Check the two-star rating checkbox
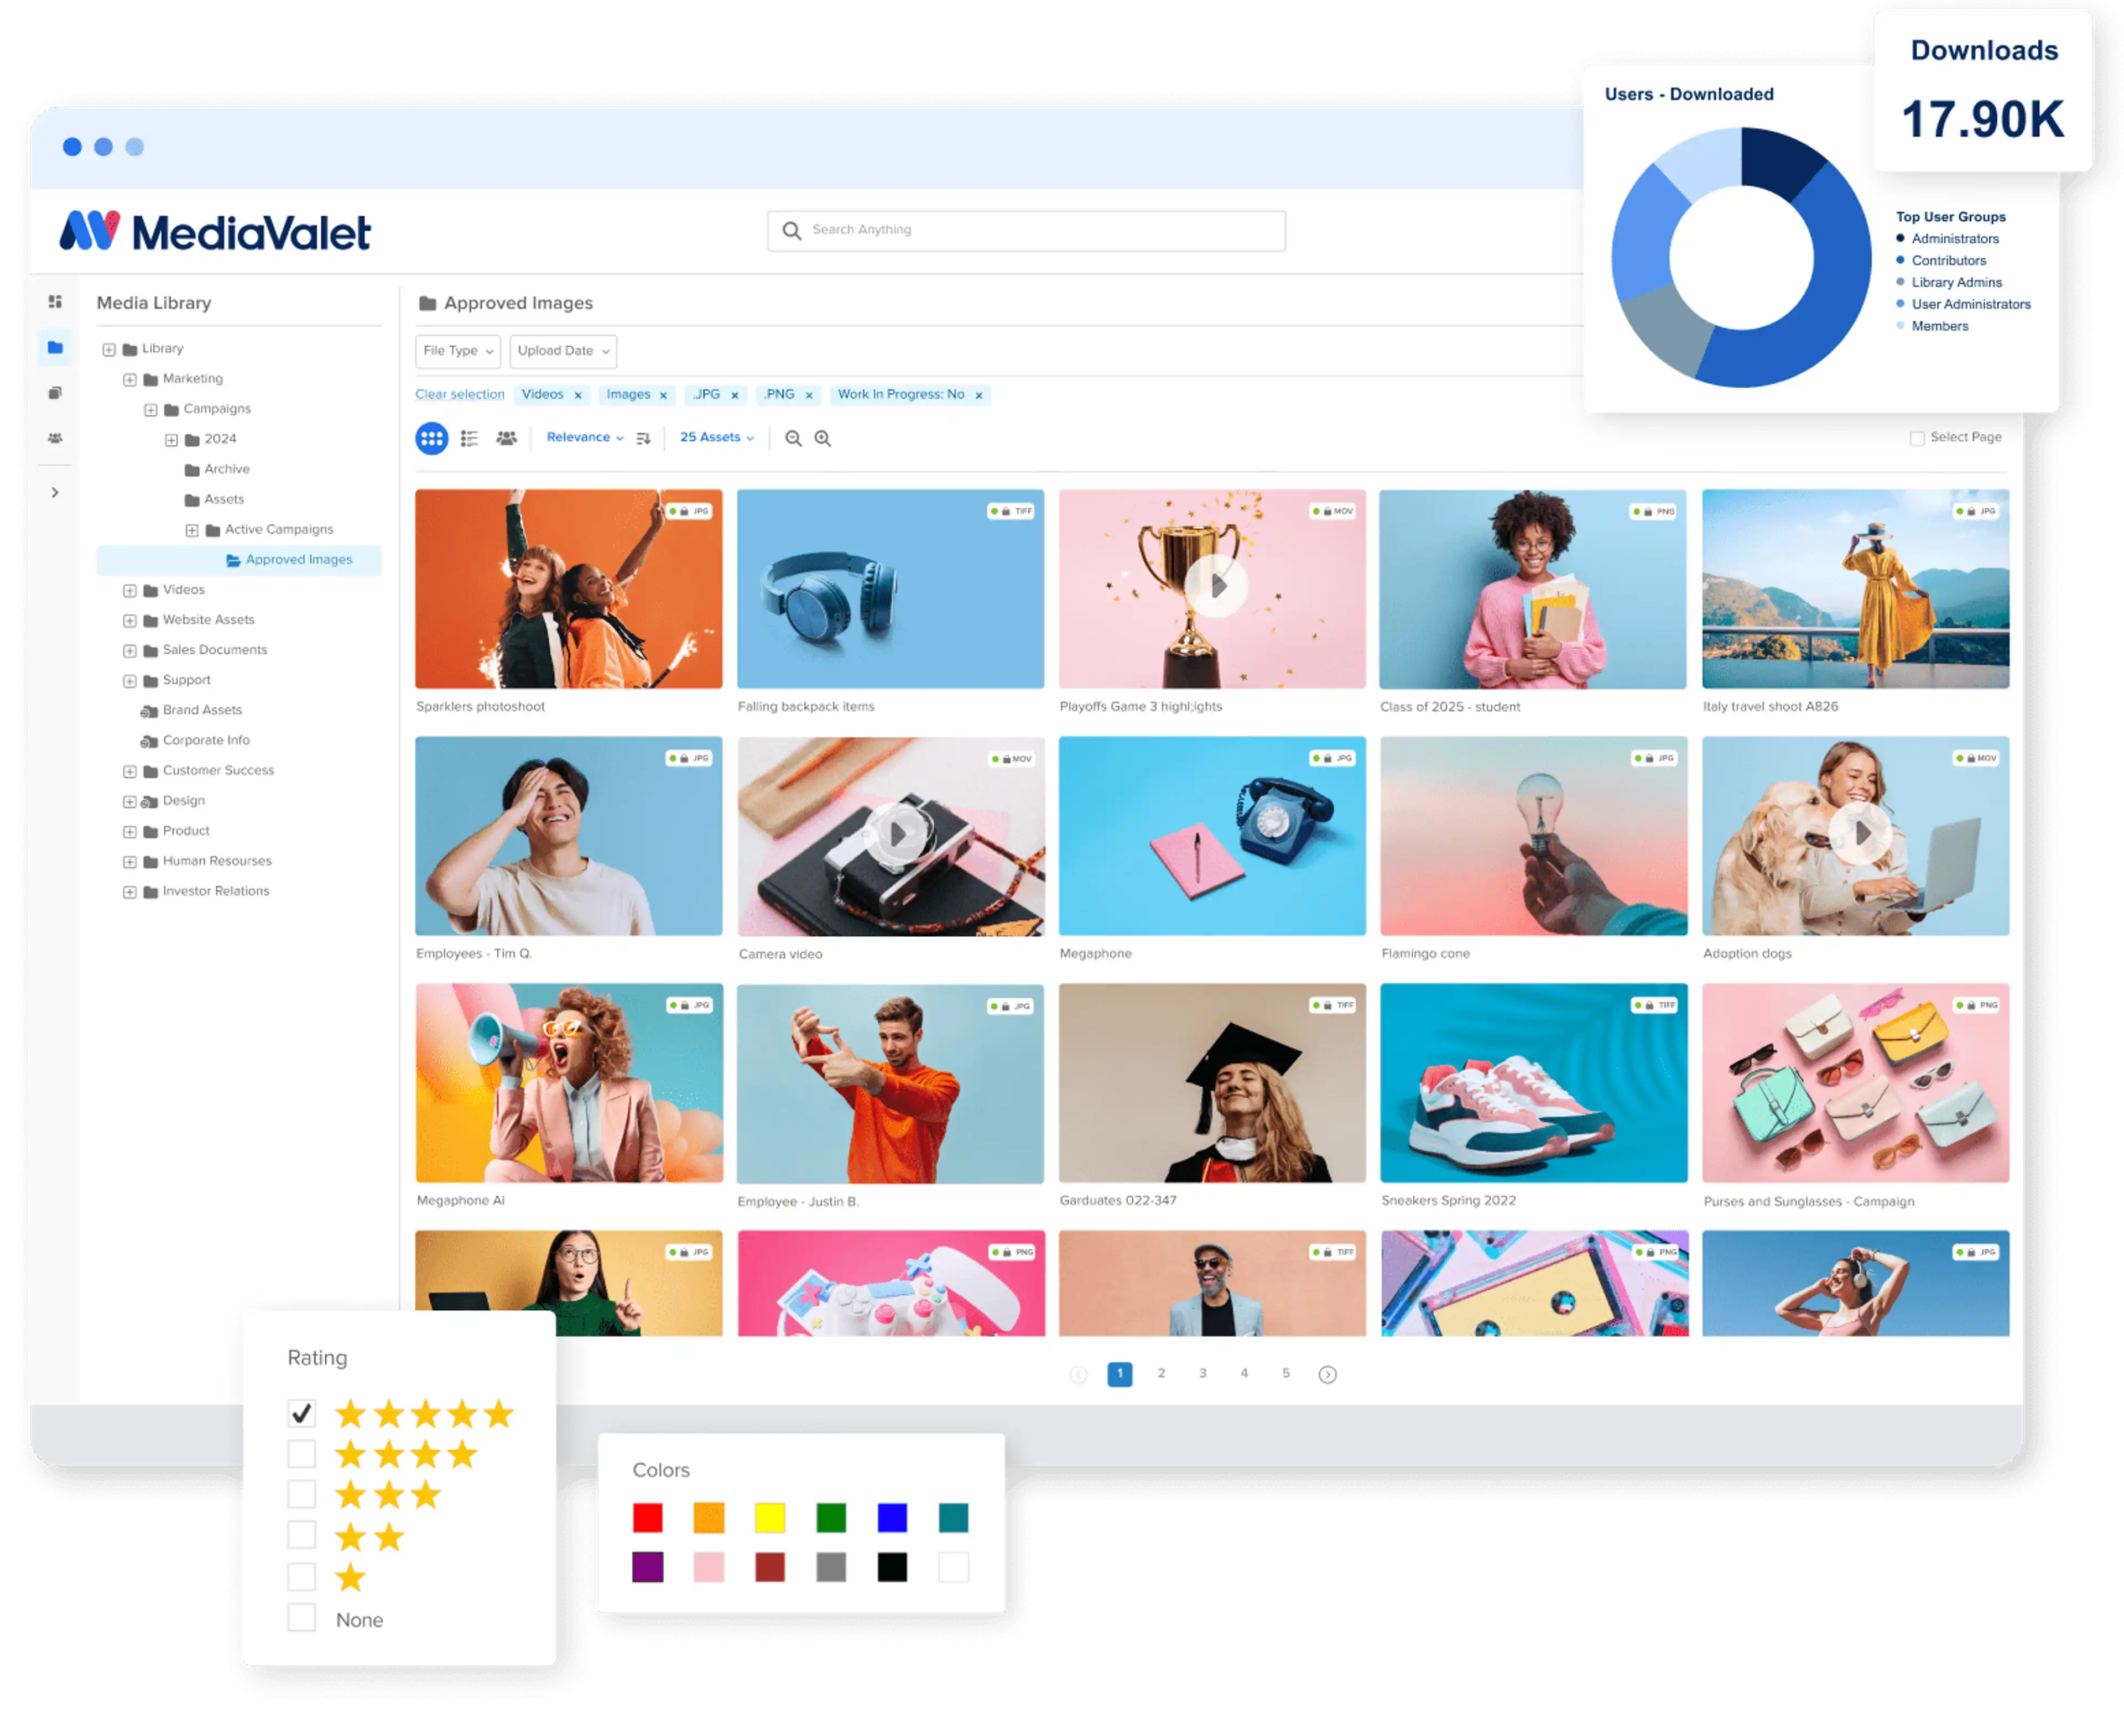This screenshot has width=2124, height=1736. coord(301,1535)
